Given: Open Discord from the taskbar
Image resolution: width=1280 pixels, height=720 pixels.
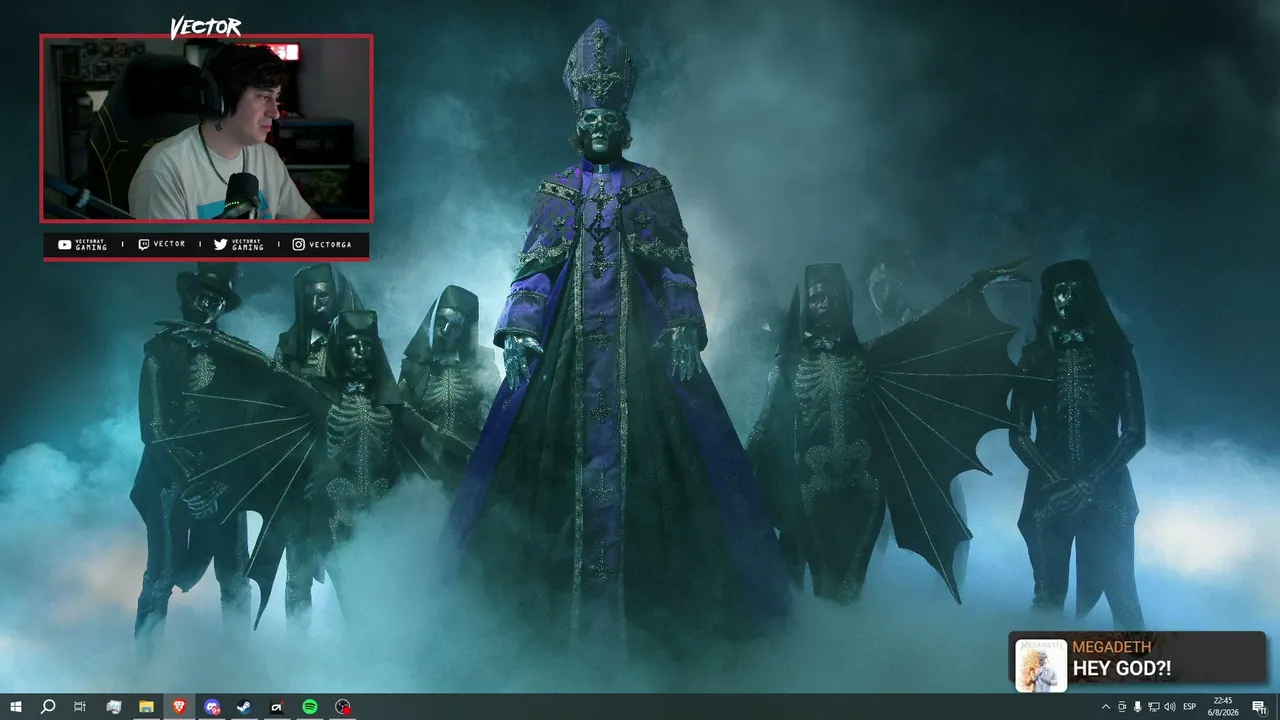Looking at the screenshot, I should [212, 707].
